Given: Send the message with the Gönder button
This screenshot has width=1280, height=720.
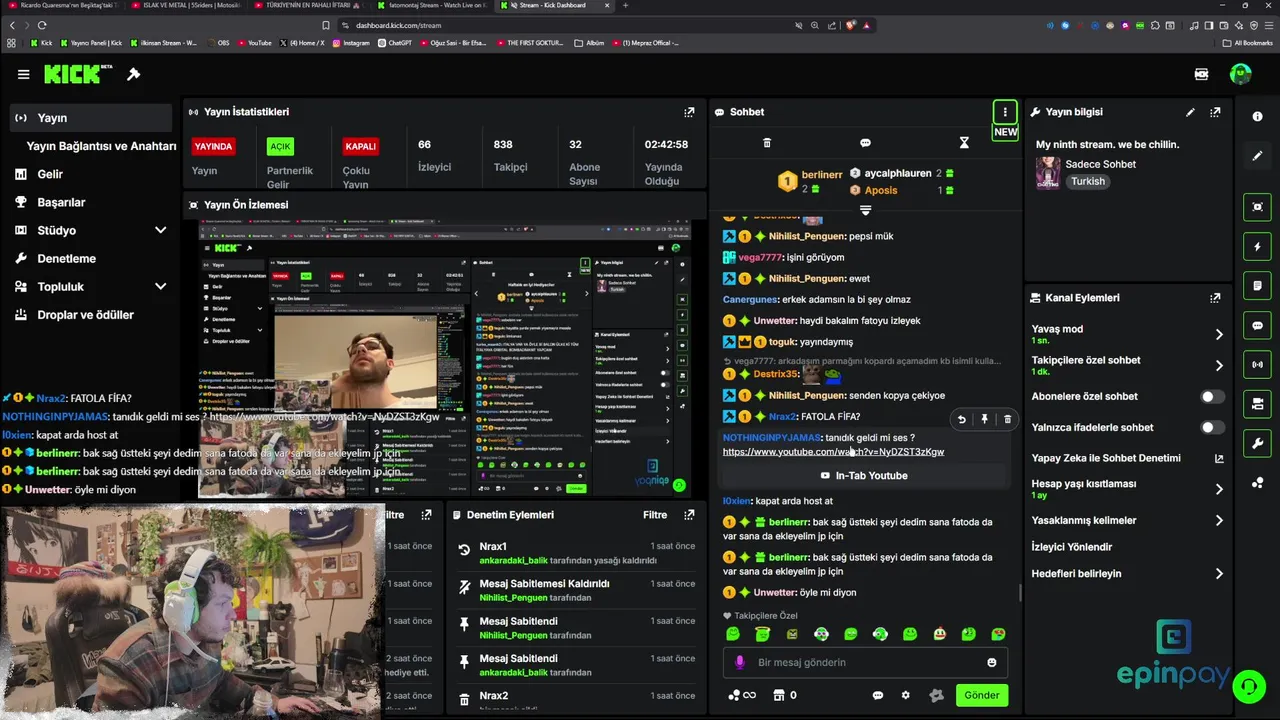Looking at the screenshot, I should [x=981, y=695].
